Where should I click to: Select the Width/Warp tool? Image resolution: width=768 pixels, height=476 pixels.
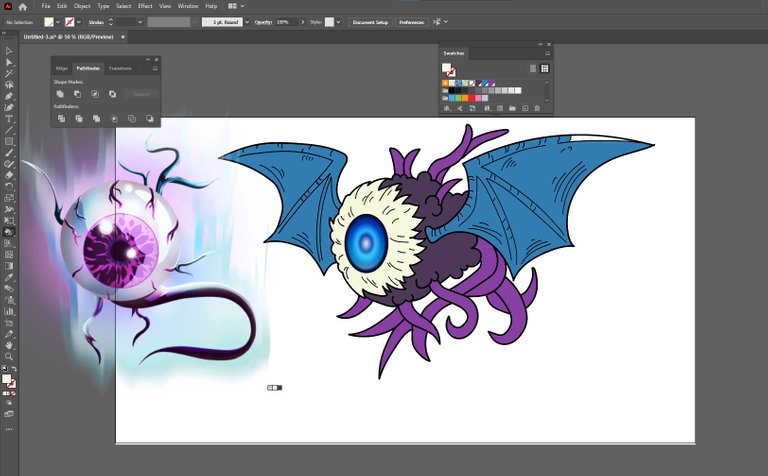pyautogui.click(x=9, y=209)
